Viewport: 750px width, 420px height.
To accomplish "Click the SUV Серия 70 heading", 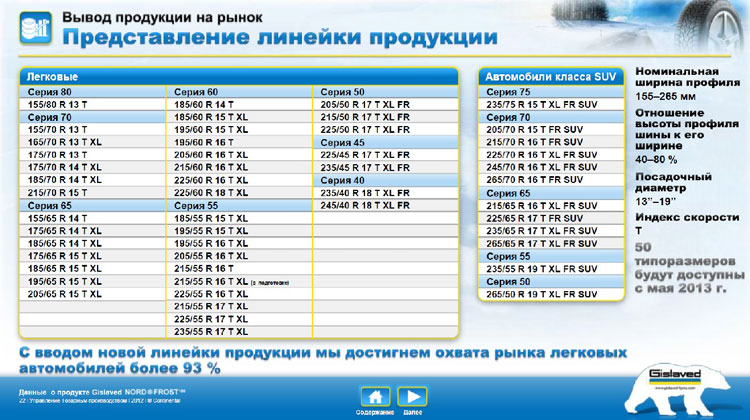I will [x=551, y=117].
